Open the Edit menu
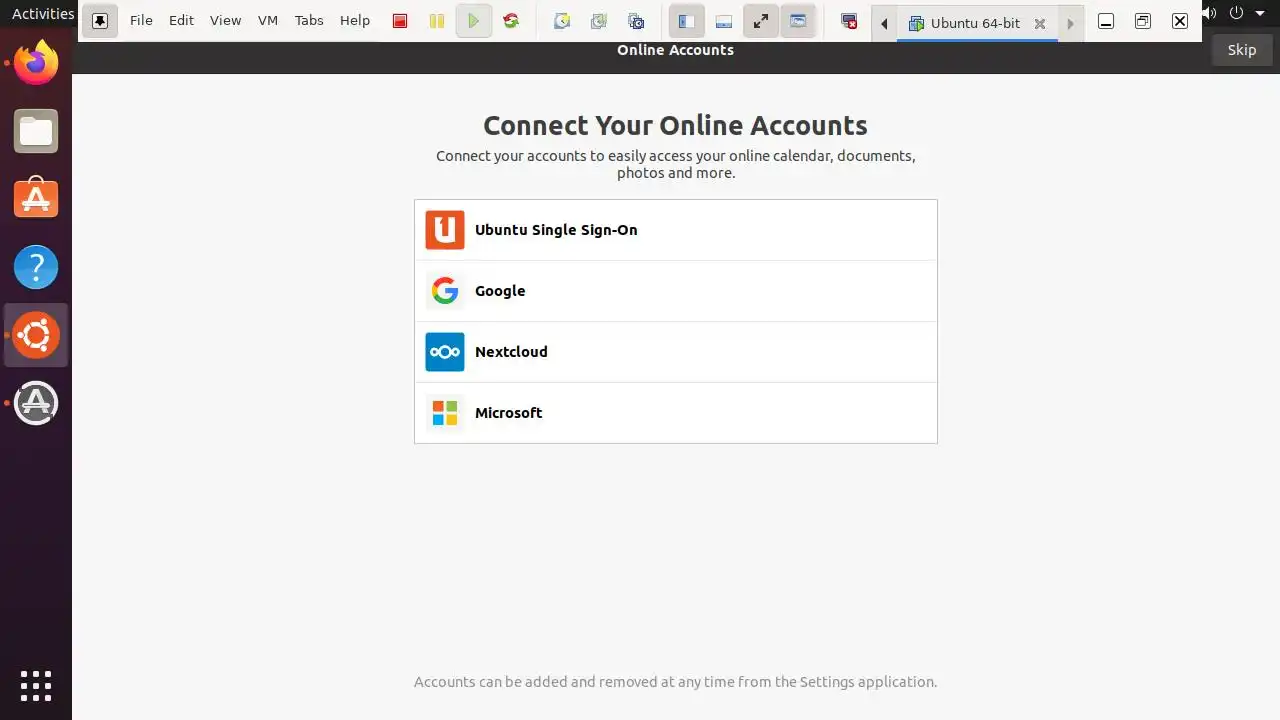The image size is (1280, 720). click(x=181, y=20)
